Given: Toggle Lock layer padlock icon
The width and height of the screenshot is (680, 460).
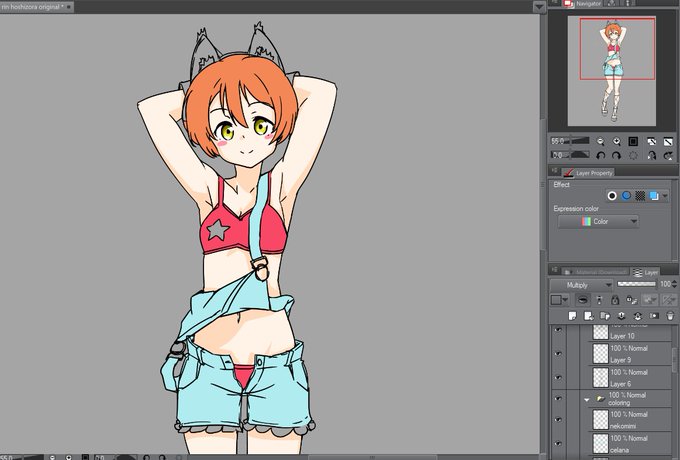Looking at the screenshot, I should pyautogui.click(x=615, y=300).
